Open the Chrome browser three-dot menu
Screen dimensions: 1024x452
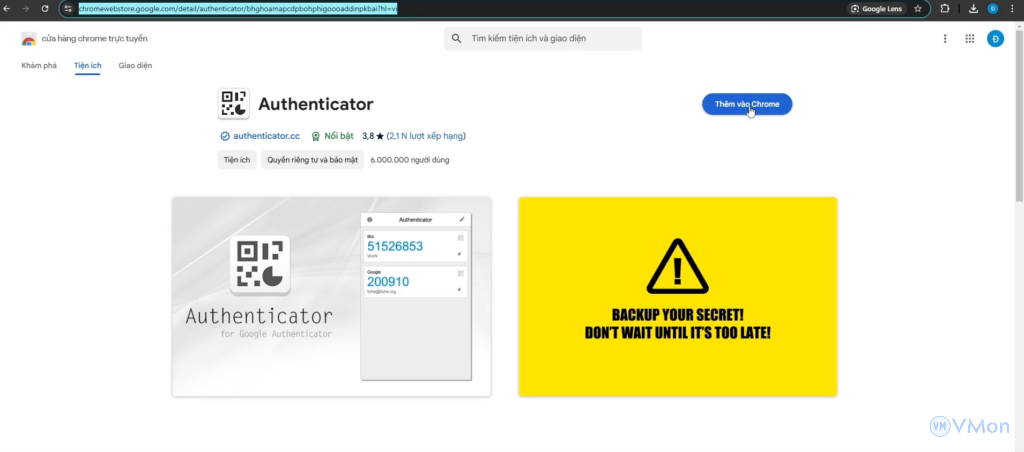tap(1014, 8)
